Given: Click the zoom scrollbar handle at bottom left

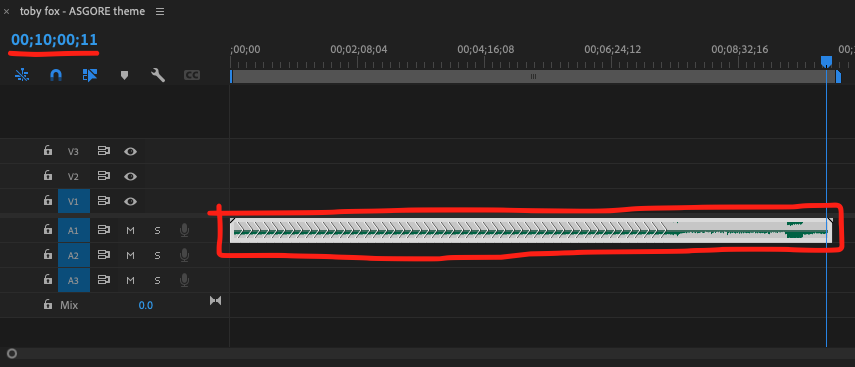Looking at the screenshot, I should (x=11, y=354).
